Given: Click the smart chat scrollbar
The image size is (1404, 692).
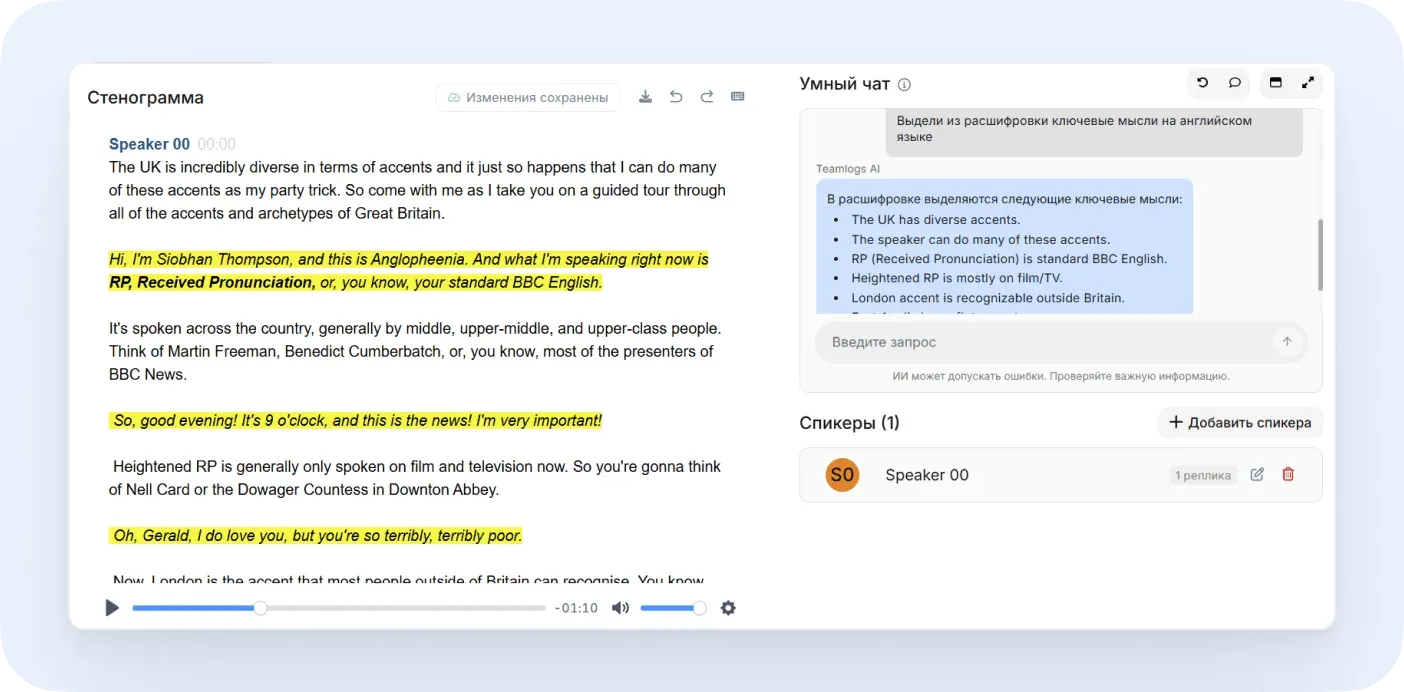Looking at the screenshot, I should [1320, 255].
